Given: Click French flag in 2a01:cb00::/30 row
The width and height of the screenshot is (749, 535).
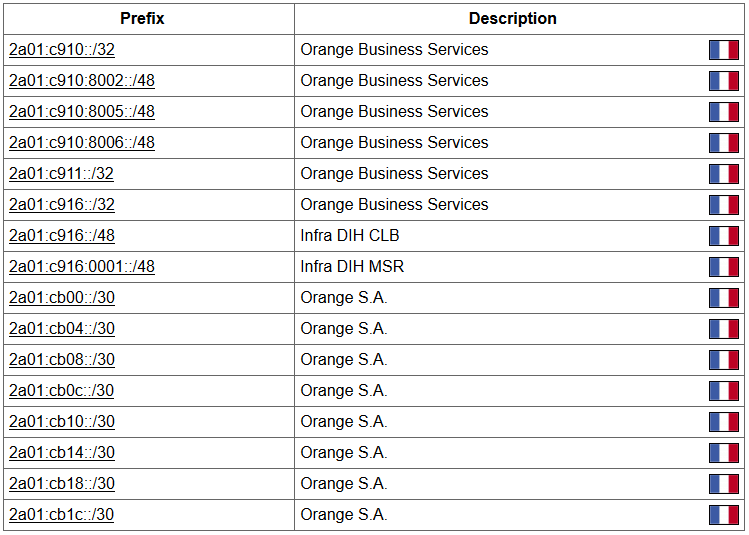Looking at the screenshot, I should (x=724, y=298).
